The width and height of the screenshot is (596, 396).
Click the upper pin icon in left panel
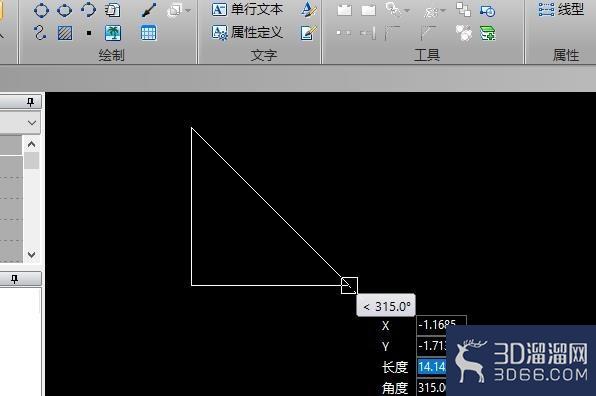(30, 102)
